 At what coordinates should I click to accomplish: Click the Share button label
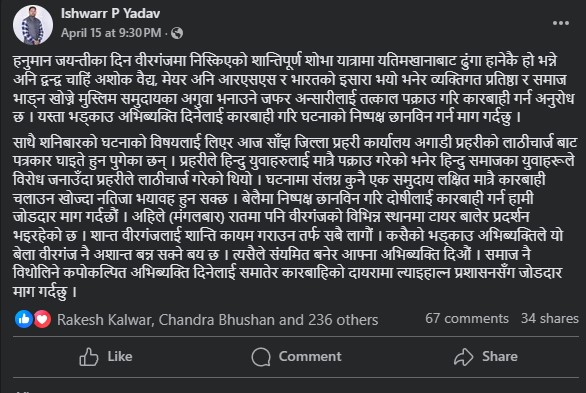pos(500,356)
